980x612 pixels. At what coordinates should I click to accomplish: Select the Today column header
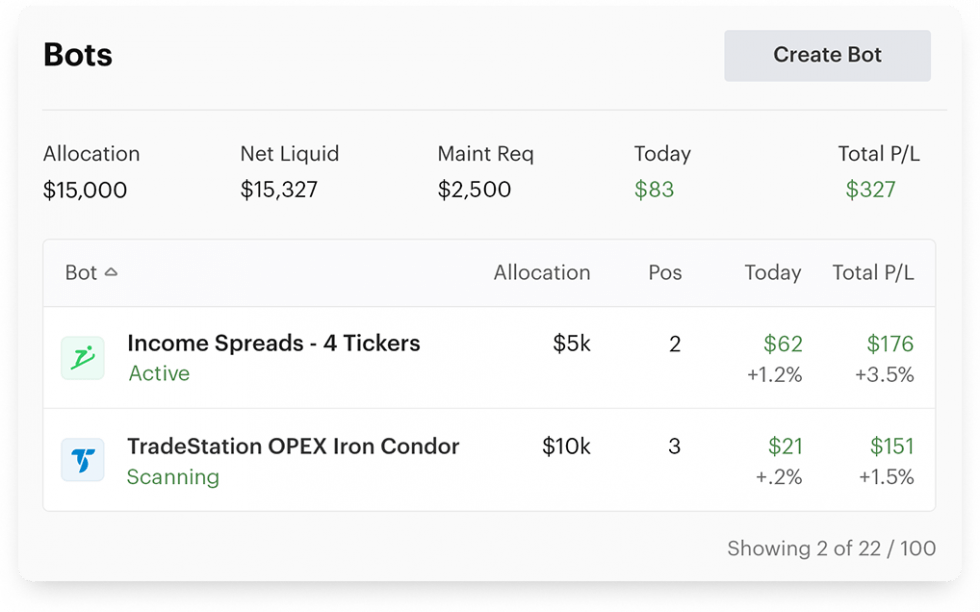[x=775, y=272]
